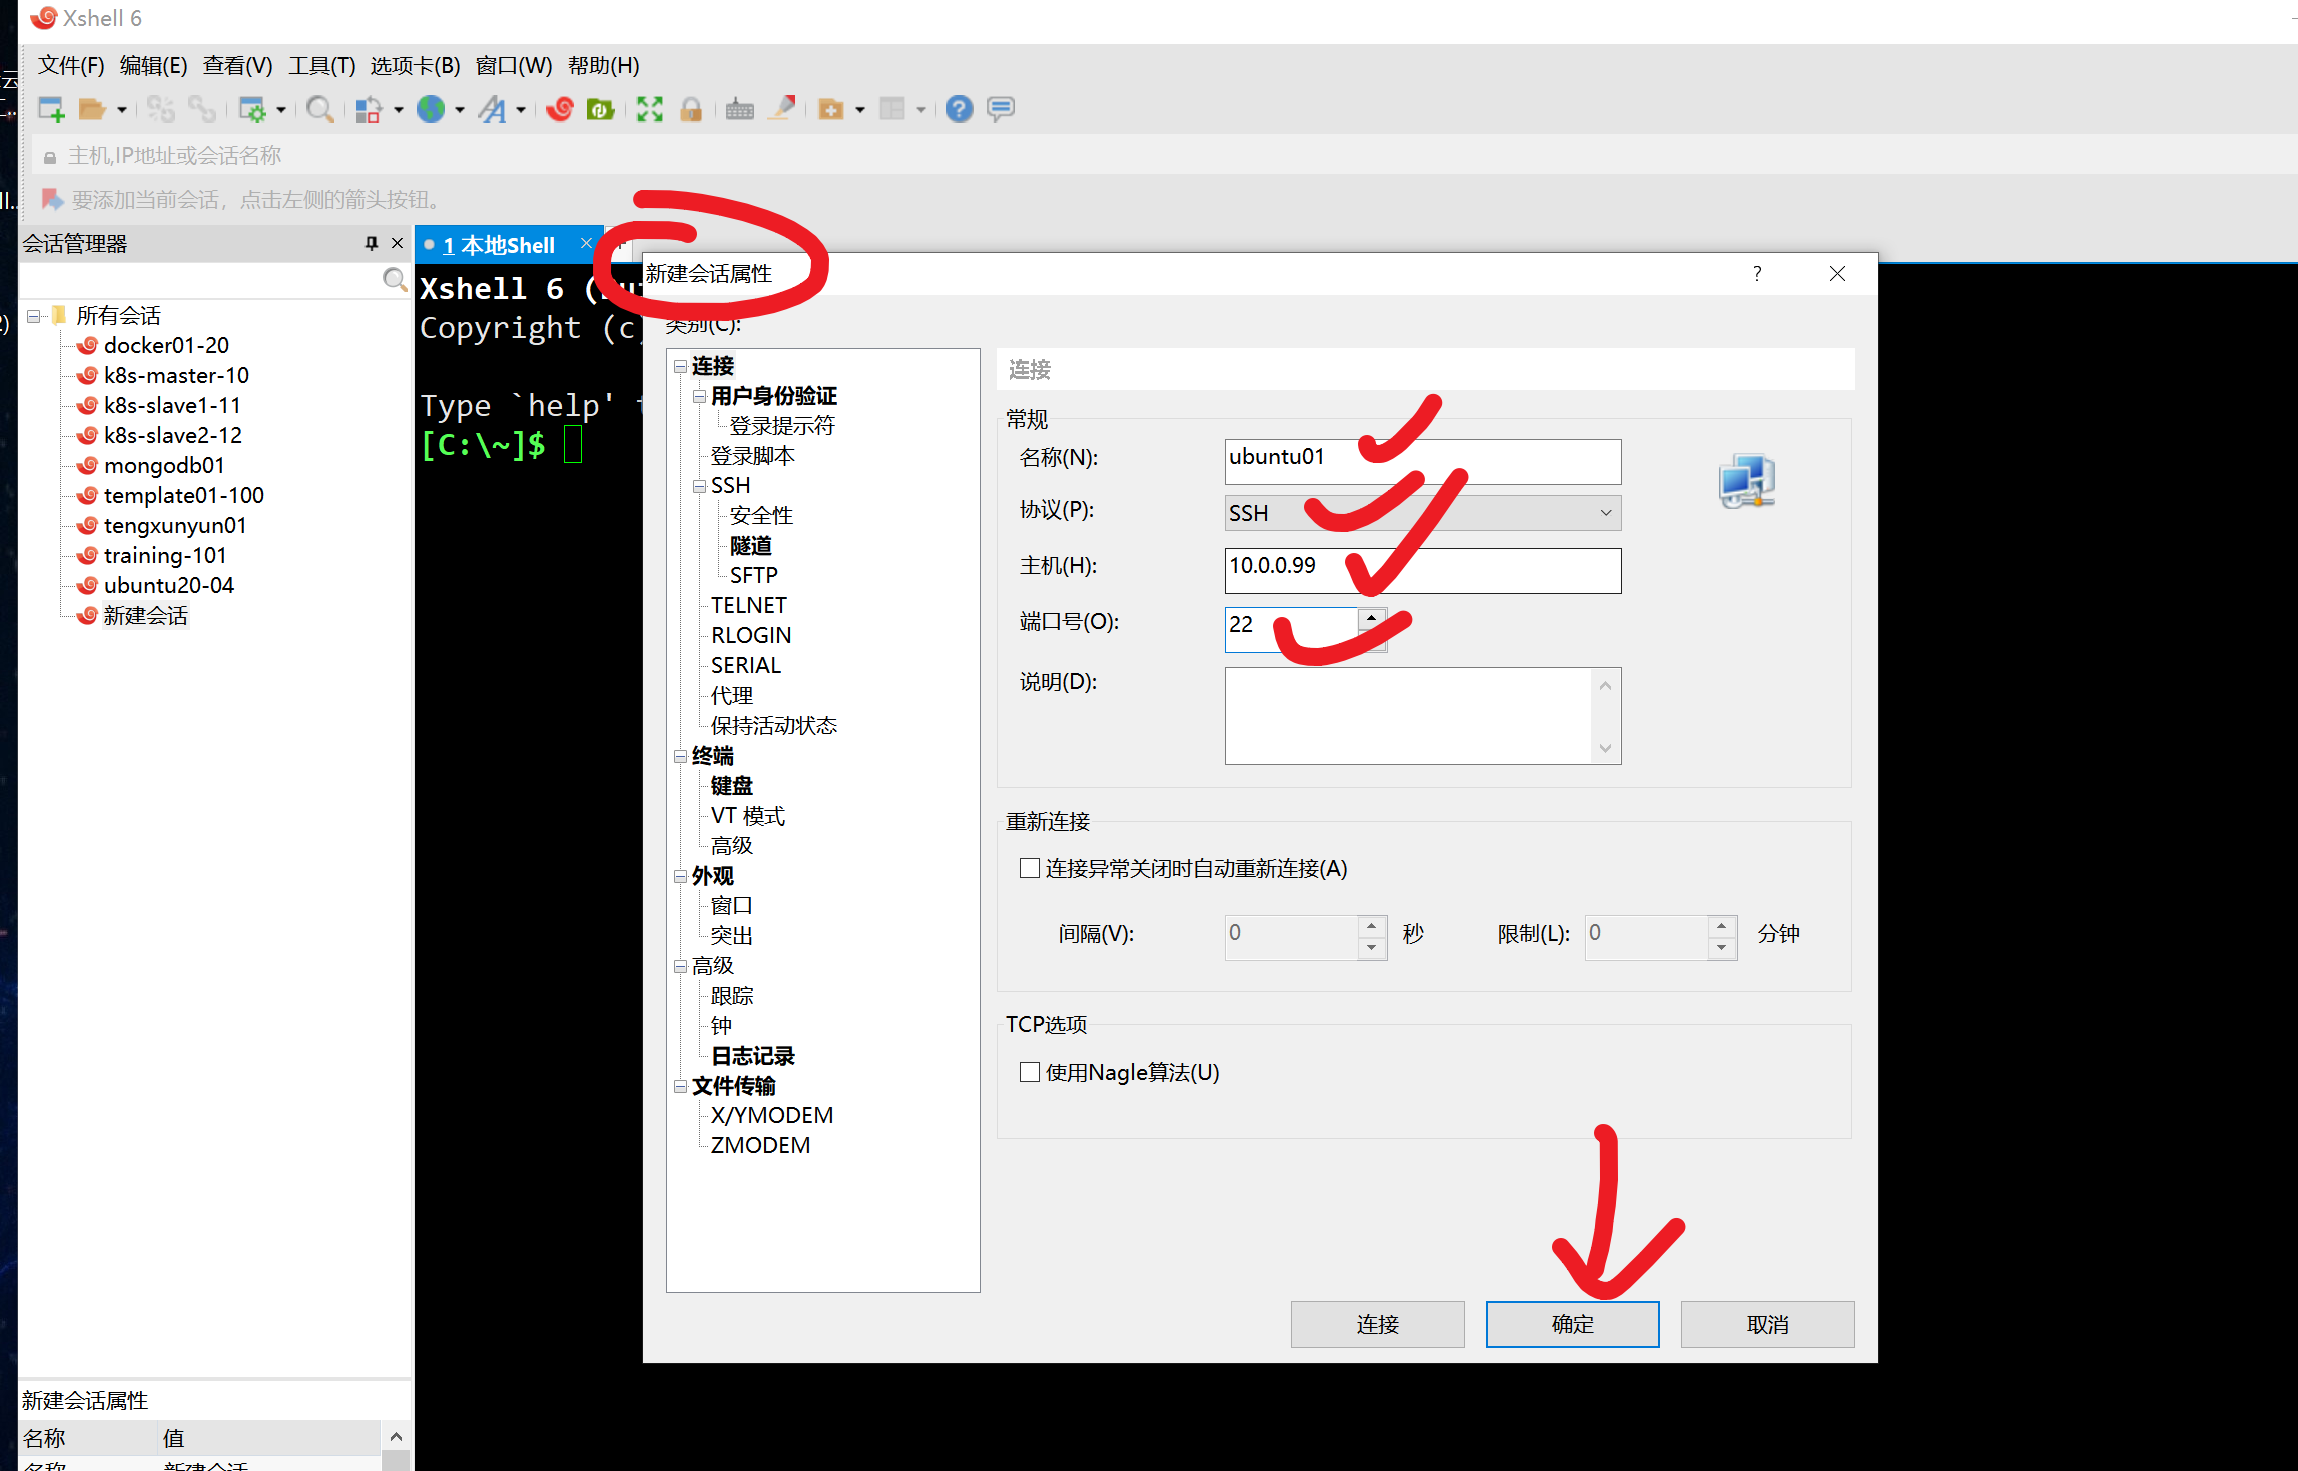The image size is (2298, 1471).
Task: Click the 取消 button
Action: pyautogui.click(x=1767, y=1324)
